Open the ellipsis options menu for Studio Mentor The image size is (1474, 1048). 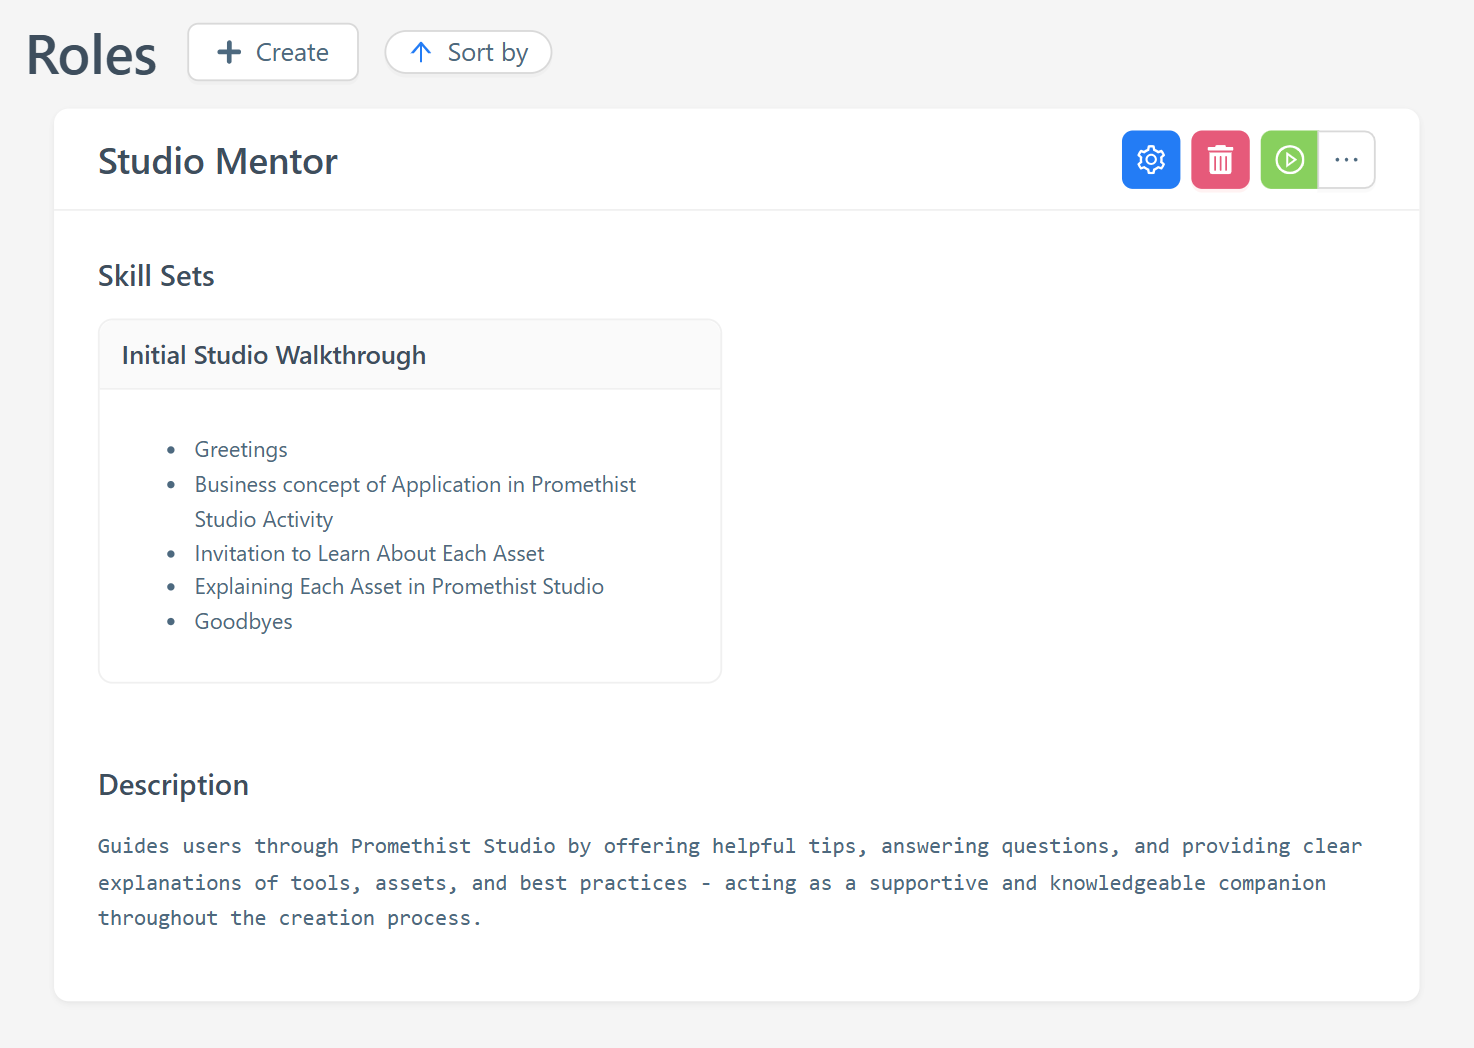coord(1347,159)
